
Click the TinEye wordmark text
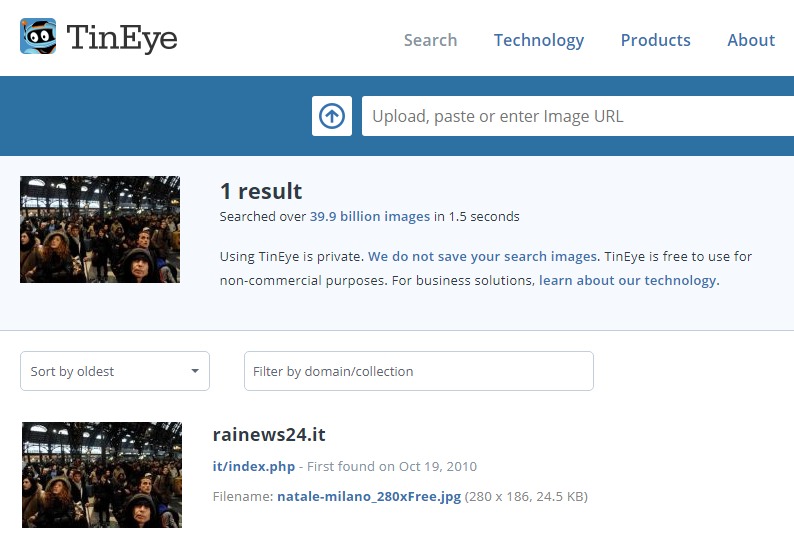122,38
